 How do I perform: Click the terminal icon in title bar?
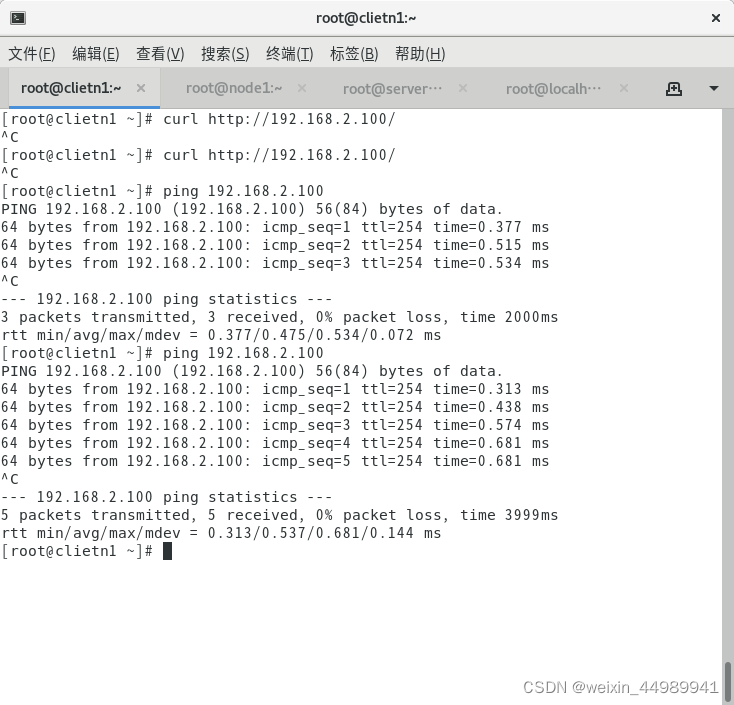tap(18, 18)
